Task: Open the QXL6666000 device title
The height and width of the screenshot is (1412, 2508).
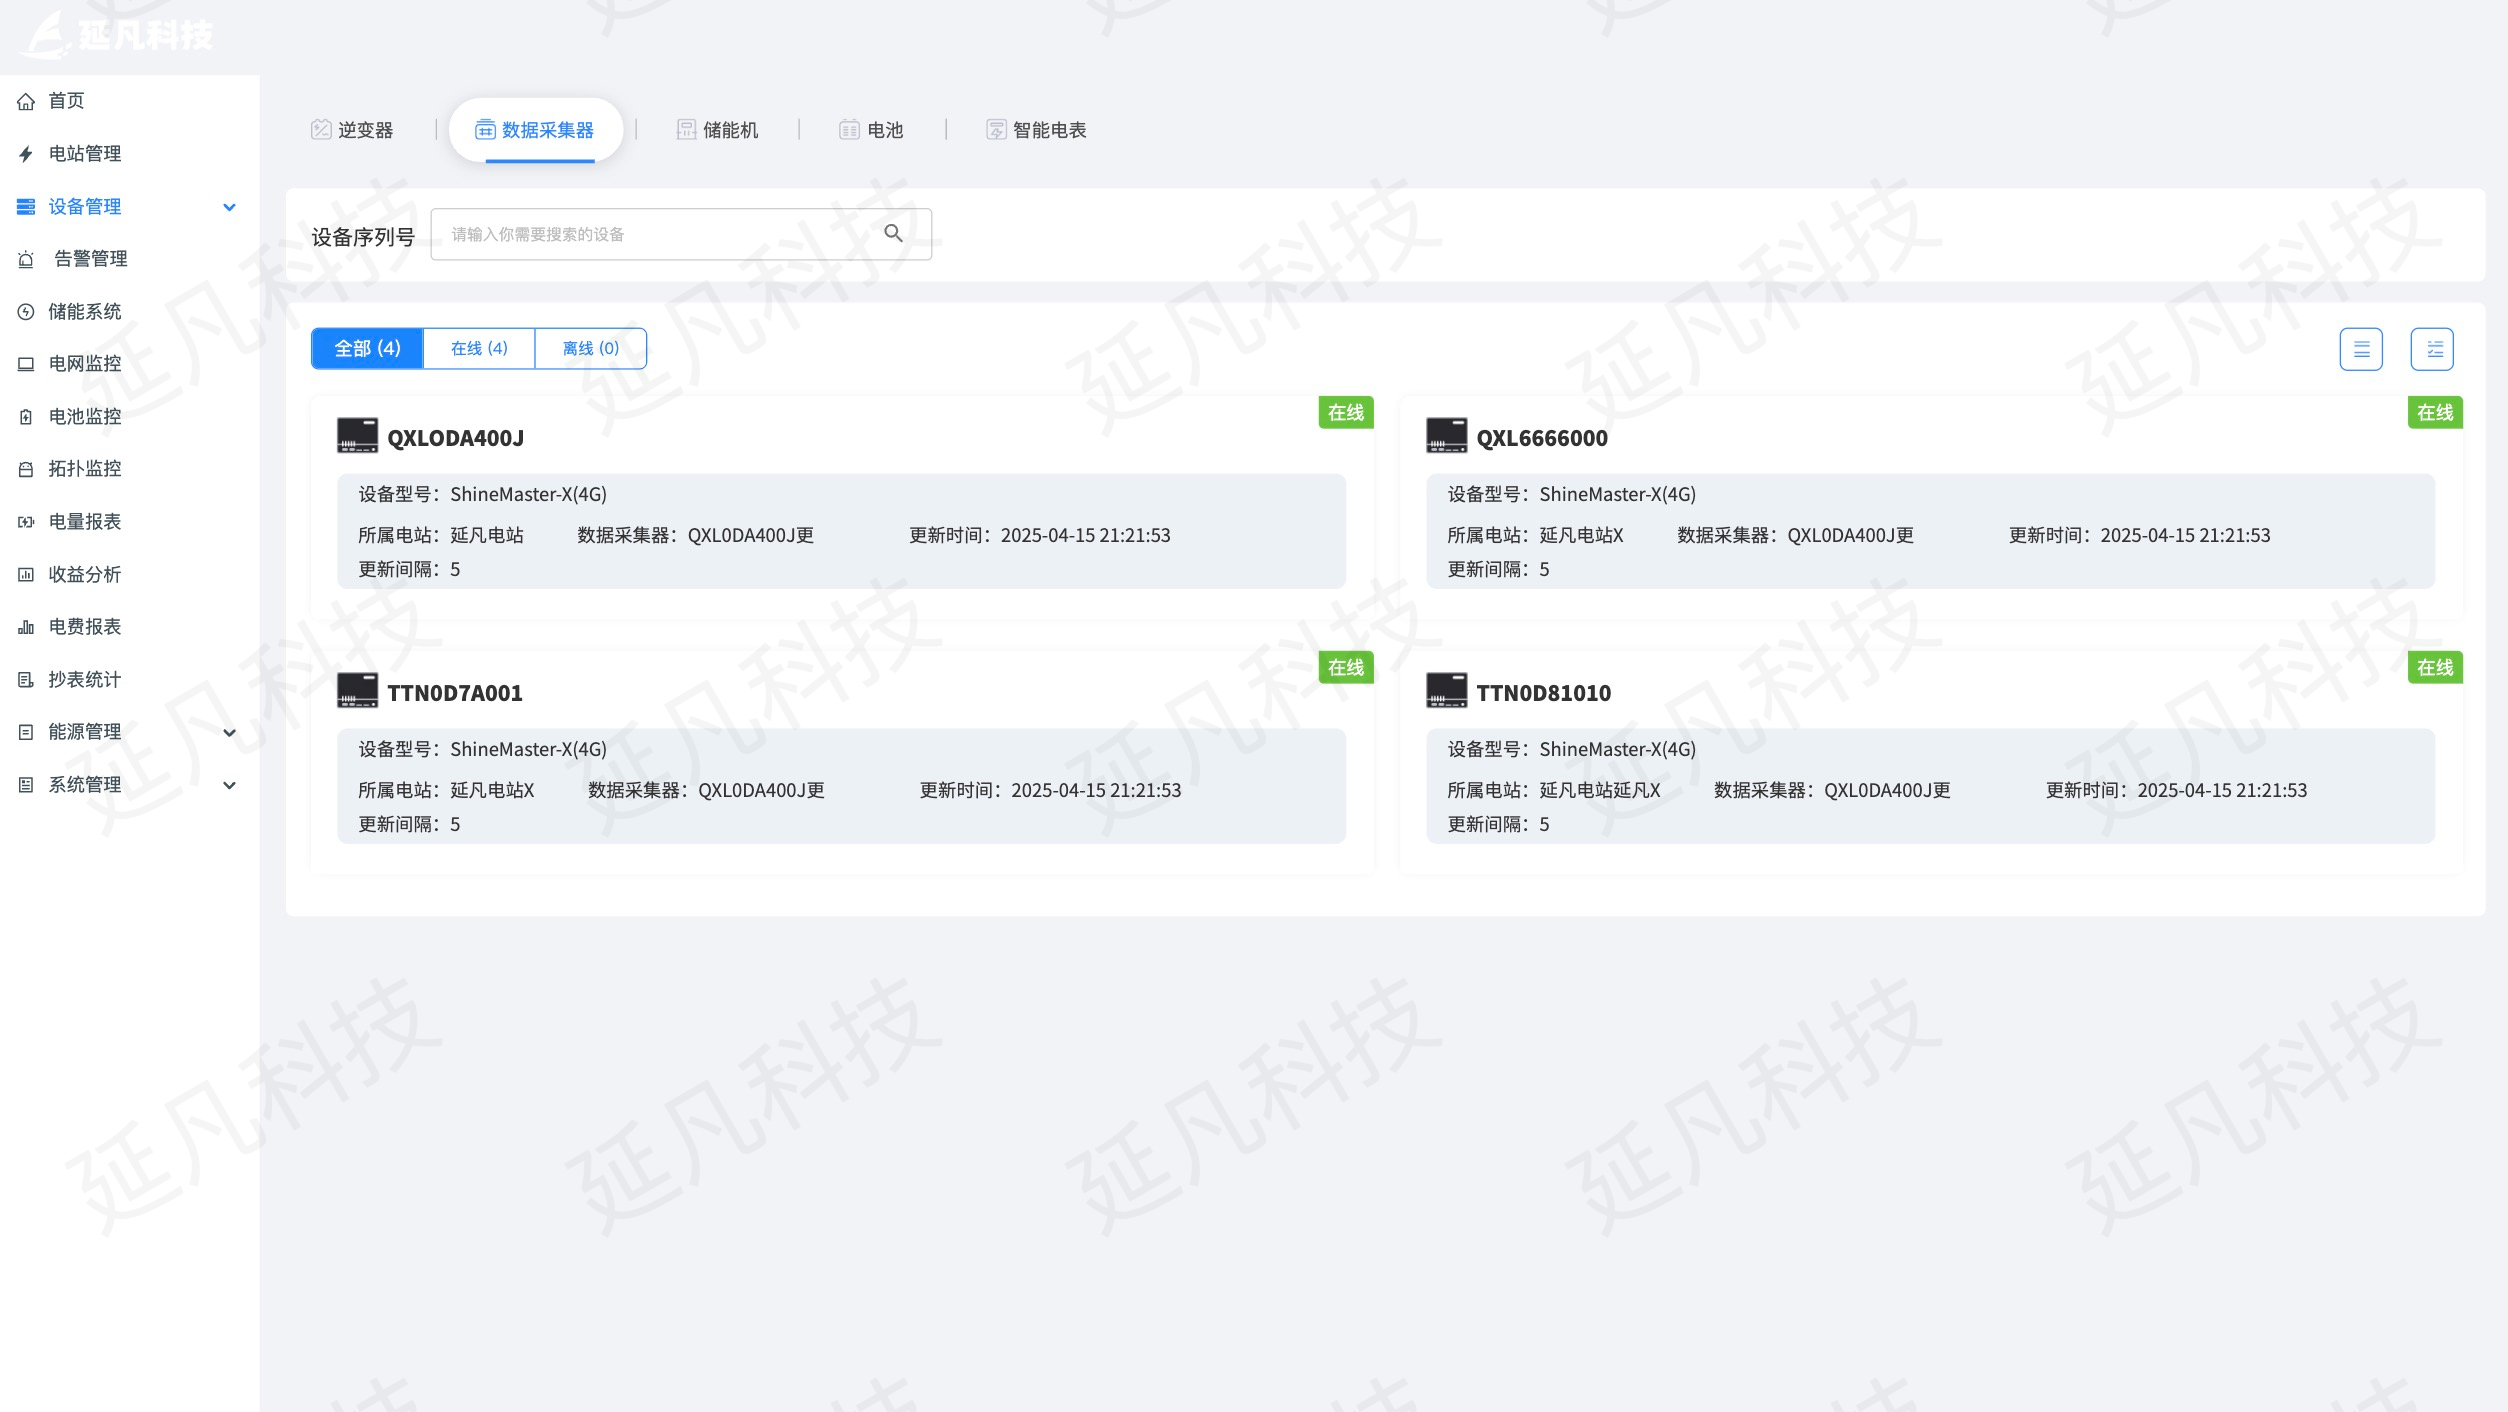Action: [x=1541, y=438]
